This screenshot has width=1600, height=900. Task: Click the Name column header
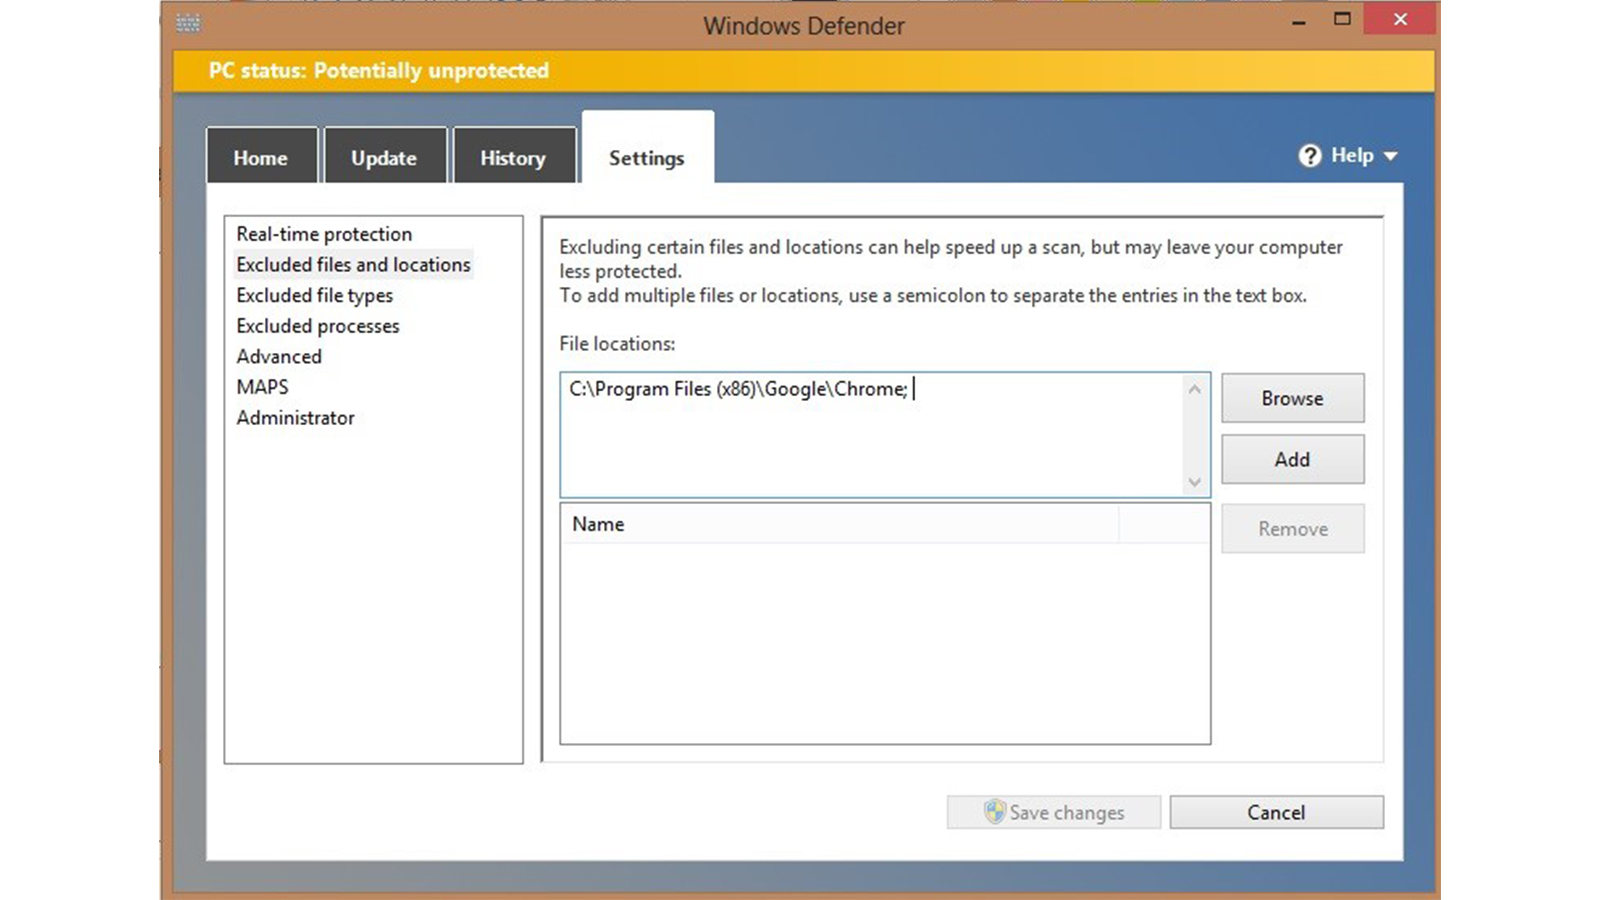(x=840, y=524)
